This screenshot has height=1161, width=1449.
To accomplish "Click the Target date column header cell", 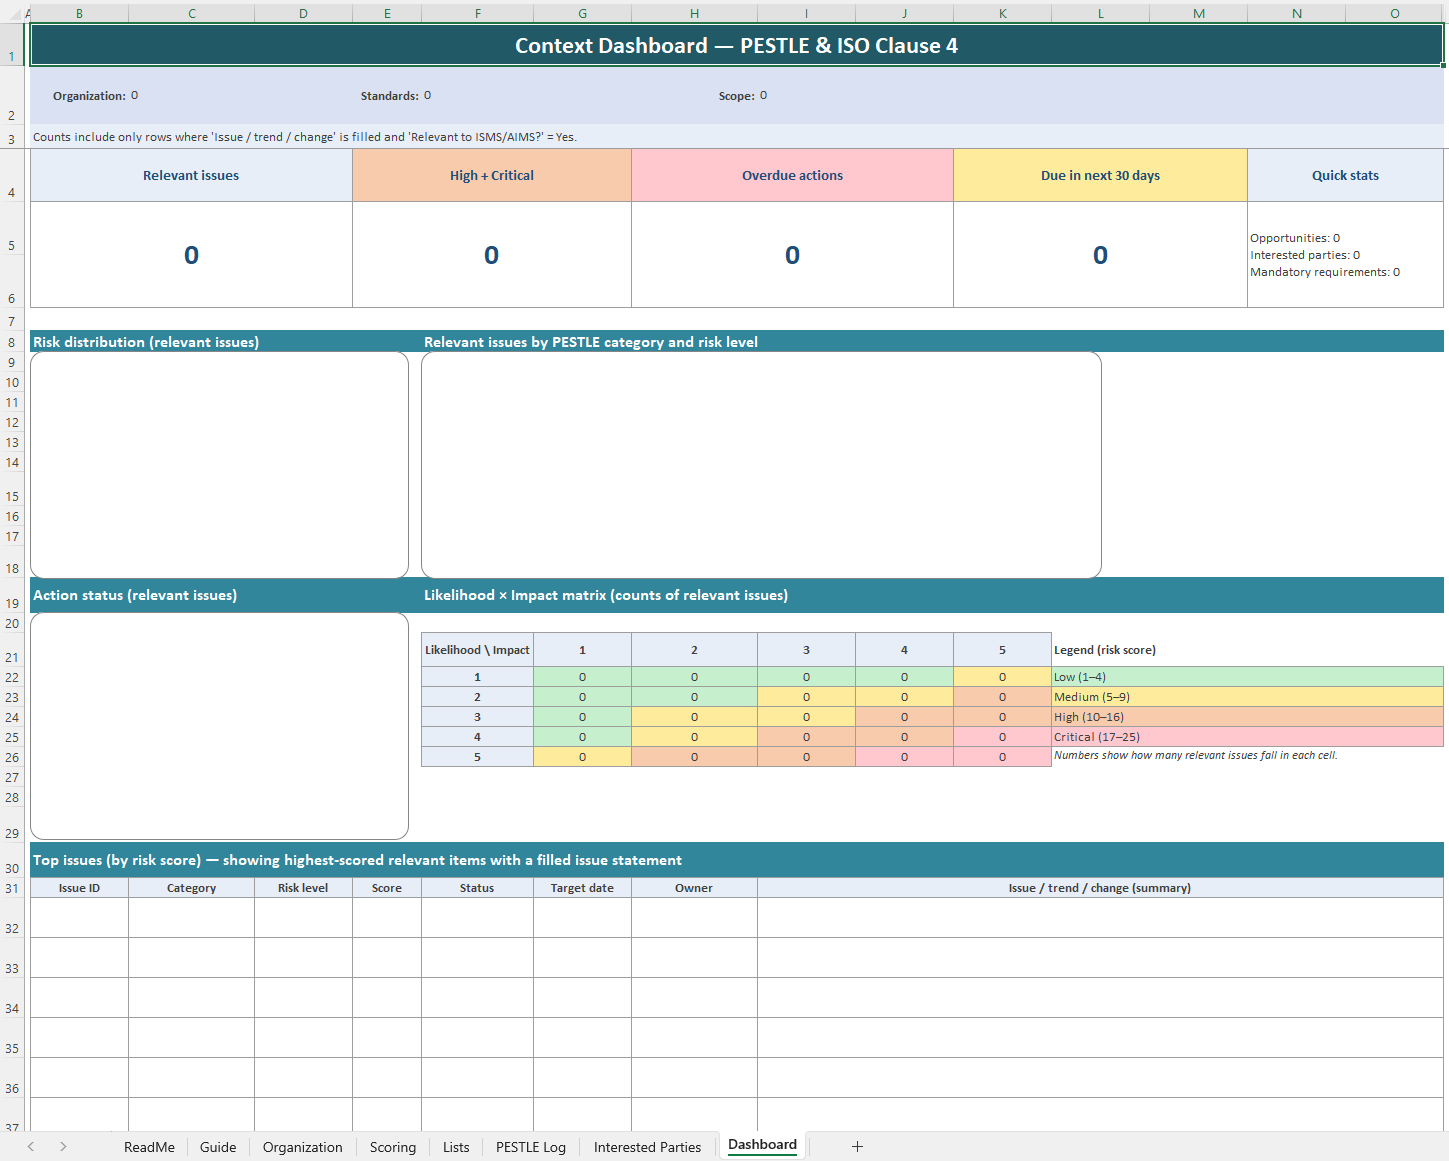I will pyautogui.click(x=582, y=888).
